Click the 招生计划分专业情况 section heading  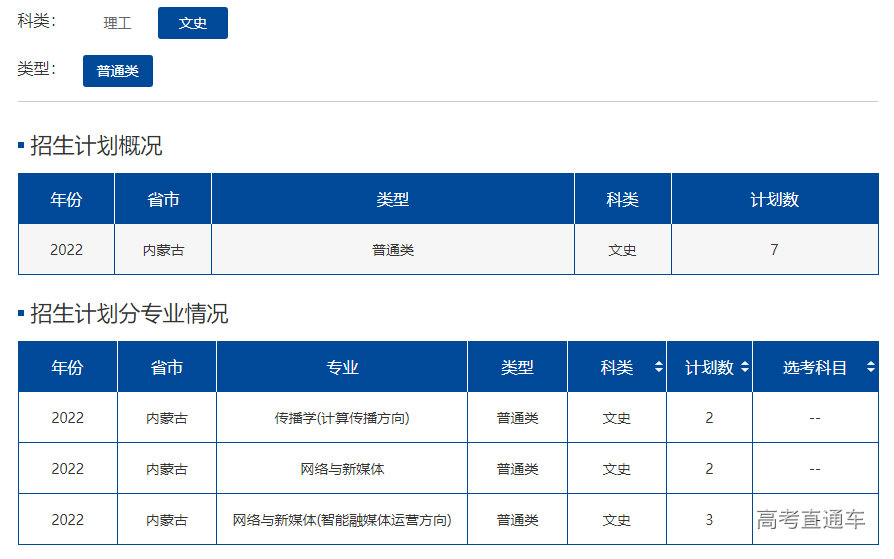[x=129, y=314]
